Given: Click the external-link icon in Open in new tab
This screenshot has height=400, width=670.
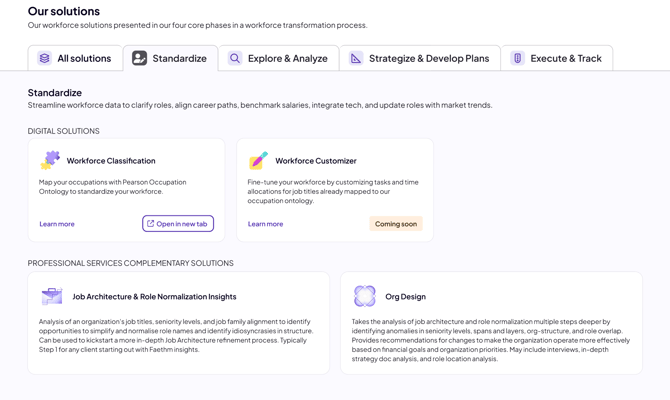Looking at the screenshot, I should click(x=151, y=224).
